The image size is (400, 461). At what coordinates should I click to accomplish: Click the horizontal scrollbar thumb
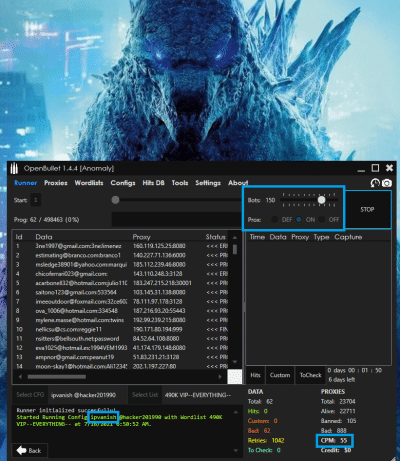(x=57, y=377)
